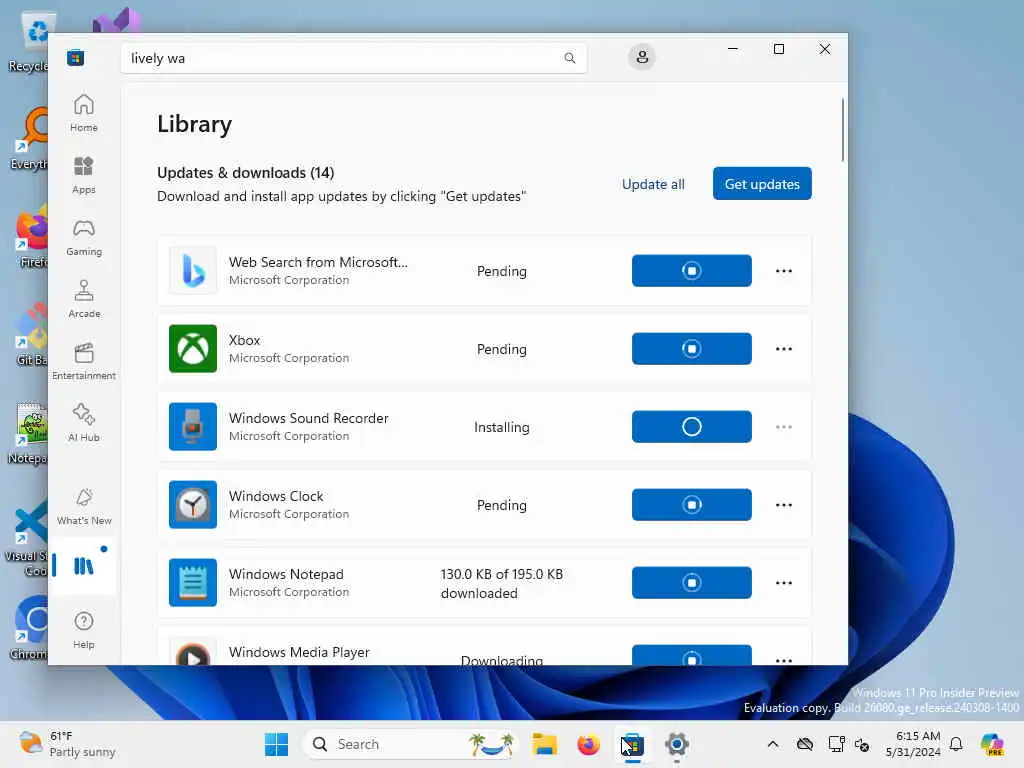The height and width of the screenshot is (768, 1024).
Task: Open more options for Windows Clock
Action: pos(784,505)
